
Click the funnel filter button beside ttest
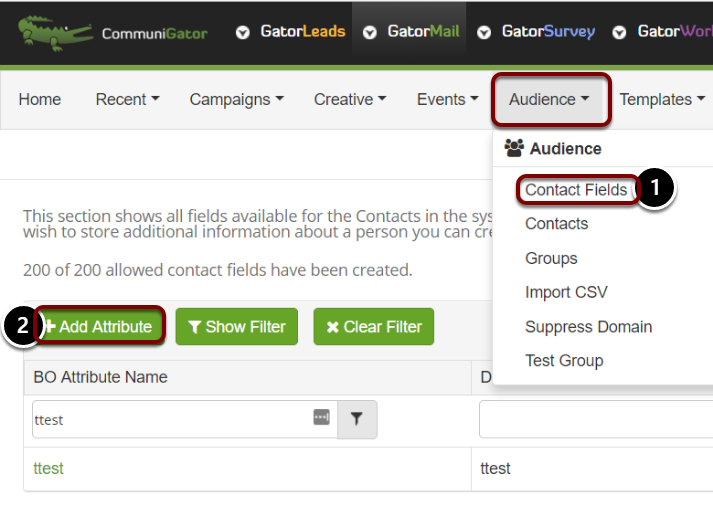point(357,419)
